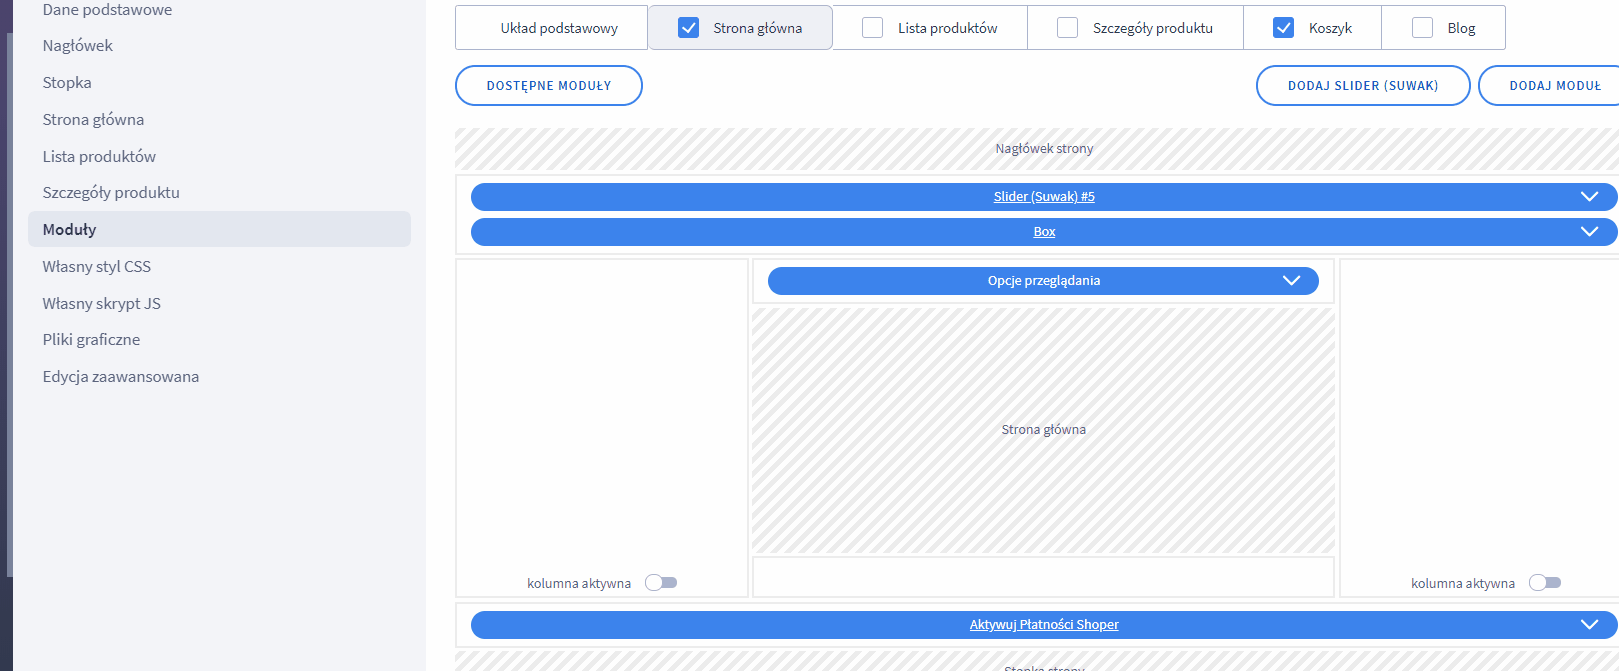This screenshot has width=1619, height=671.
Task: Select the Układ podstawowy tab
Action: [558, 28]
